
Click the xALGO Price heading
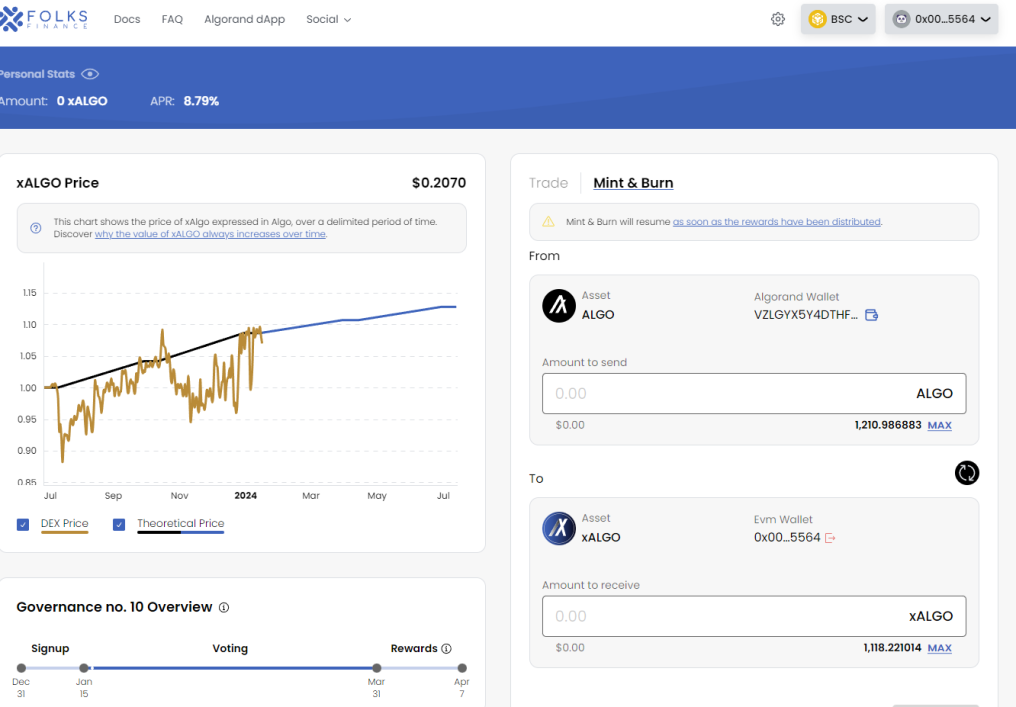58,183
